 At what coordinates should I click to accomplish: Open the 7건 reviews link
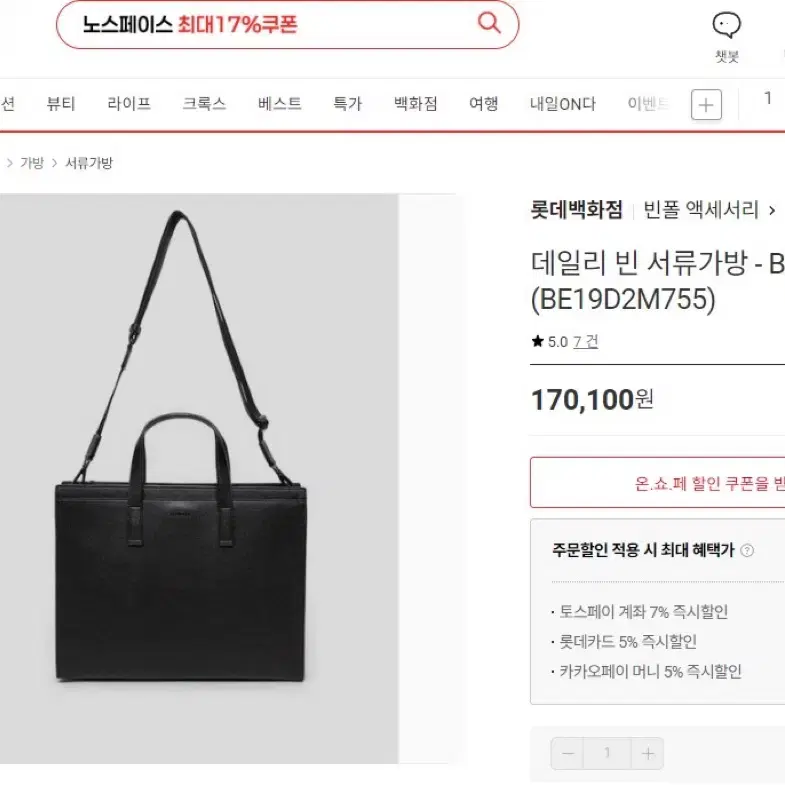pos(585,342)
